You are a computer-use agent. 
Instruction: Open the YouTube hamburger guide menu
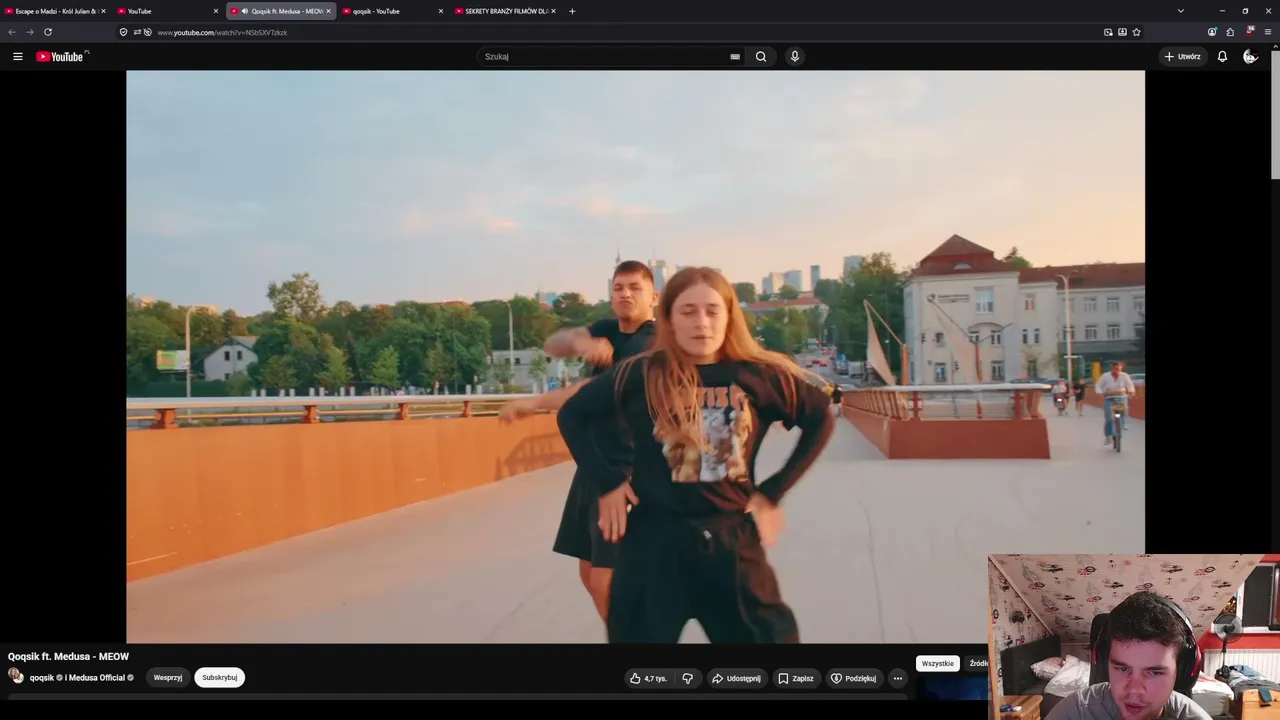(x=17, y=57)
